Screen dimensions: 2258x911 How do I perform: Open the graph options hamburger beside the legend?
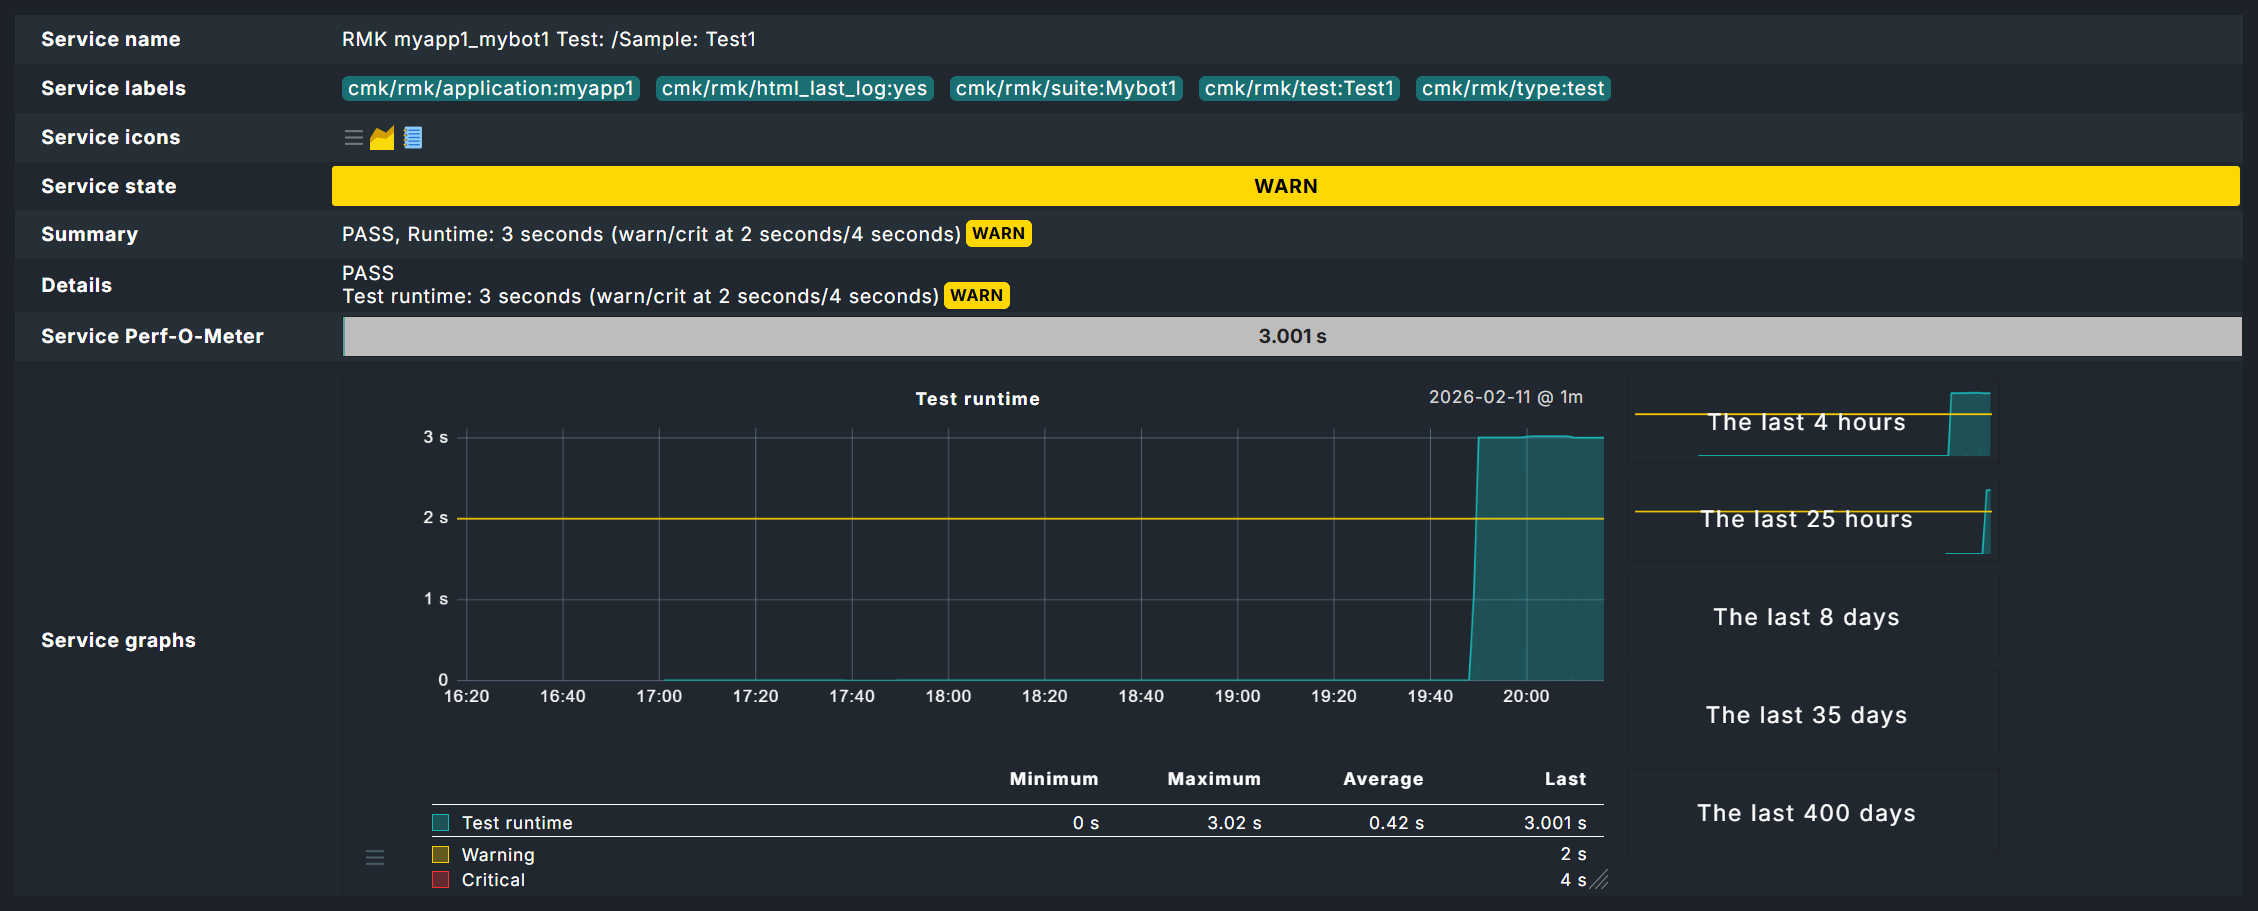click(375, 857)
